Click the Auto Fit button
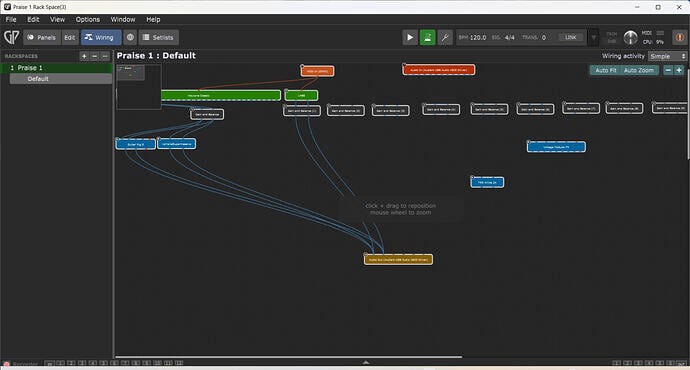 (x=606, y=70)
